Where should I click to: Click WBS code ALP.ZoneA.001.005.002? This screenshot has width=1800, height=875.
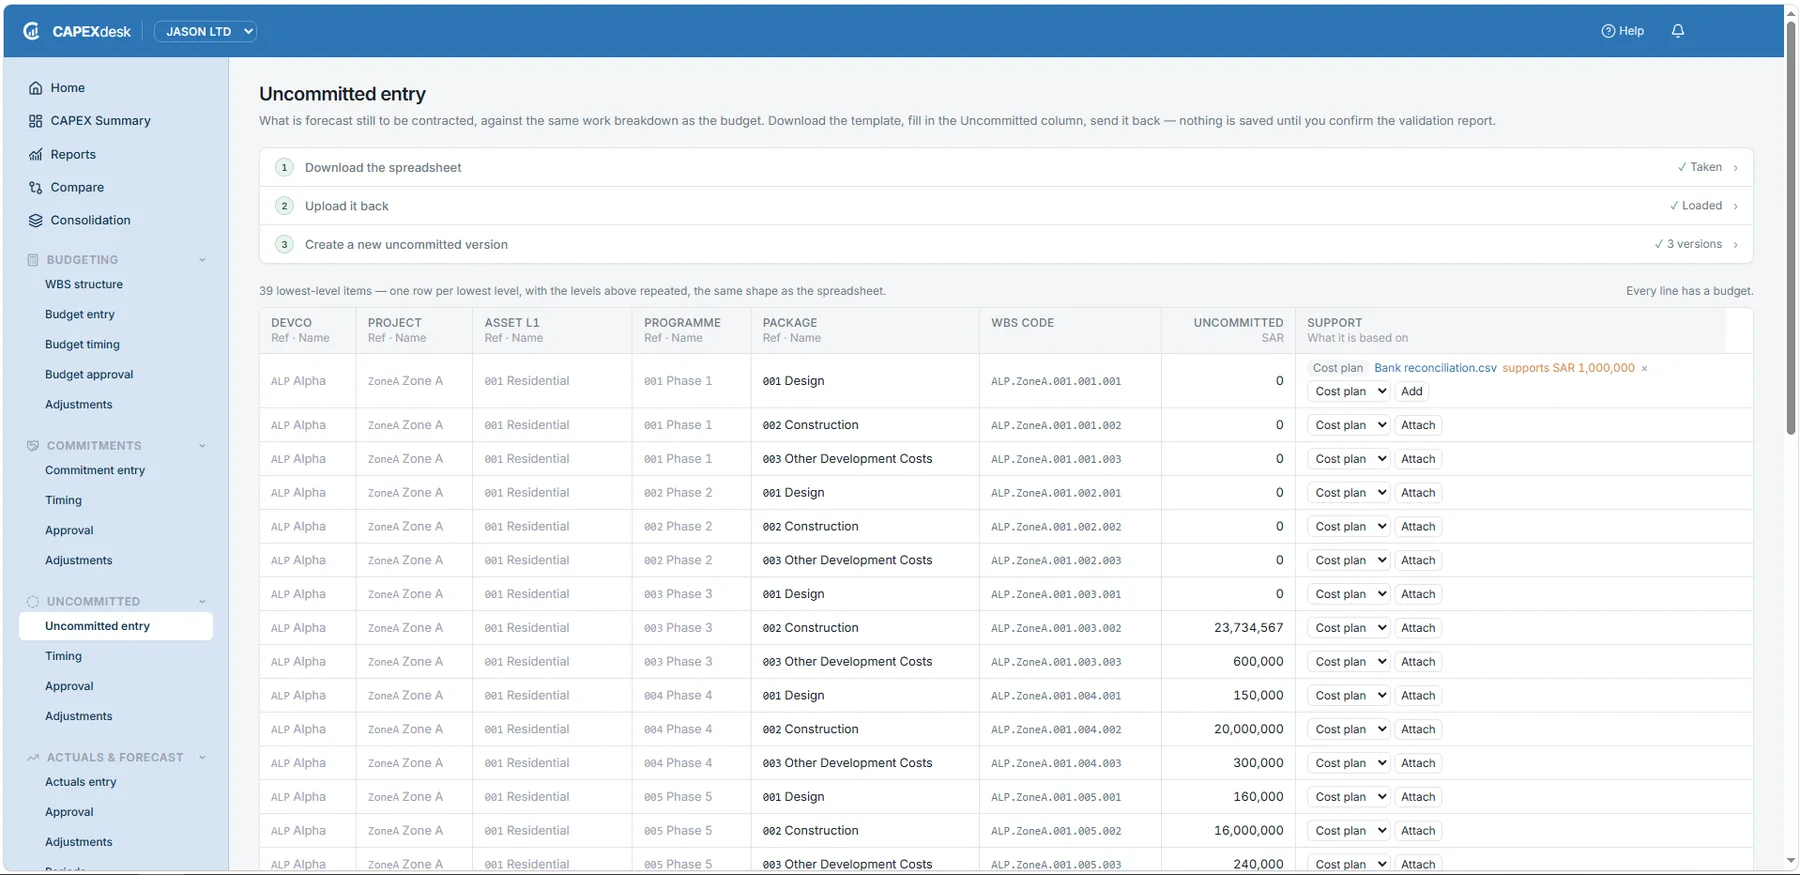pyautogui.click(x=1056, y=831)
